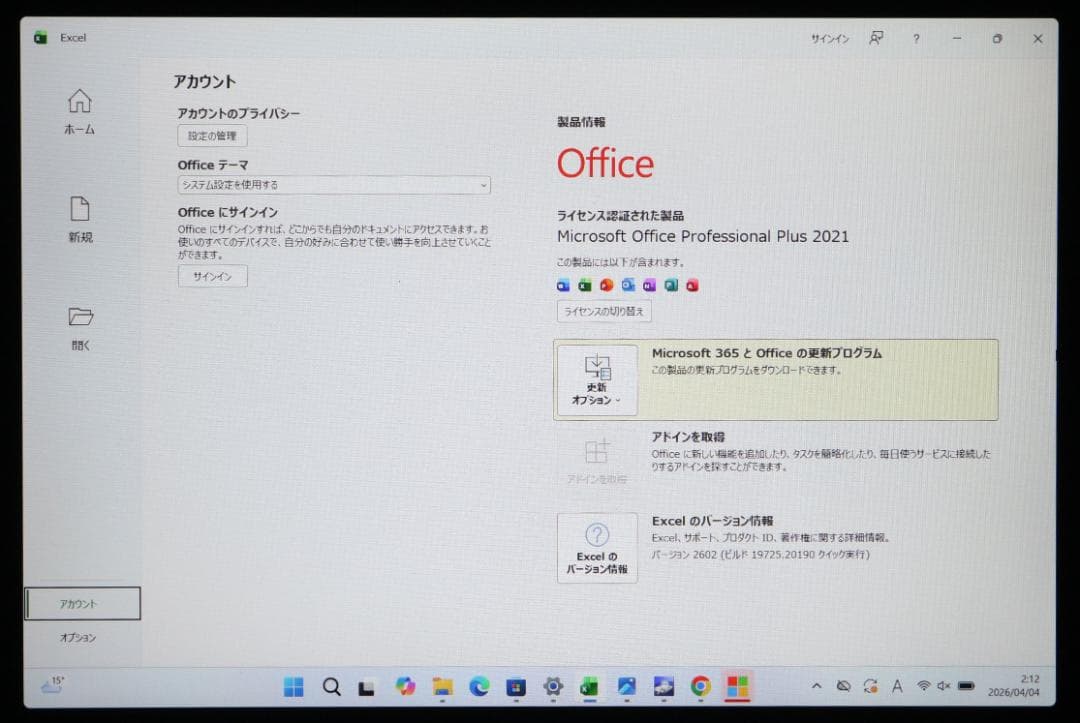Click the Word product icon
Screen dimensions: 1080x723
[x=563, y=285]
